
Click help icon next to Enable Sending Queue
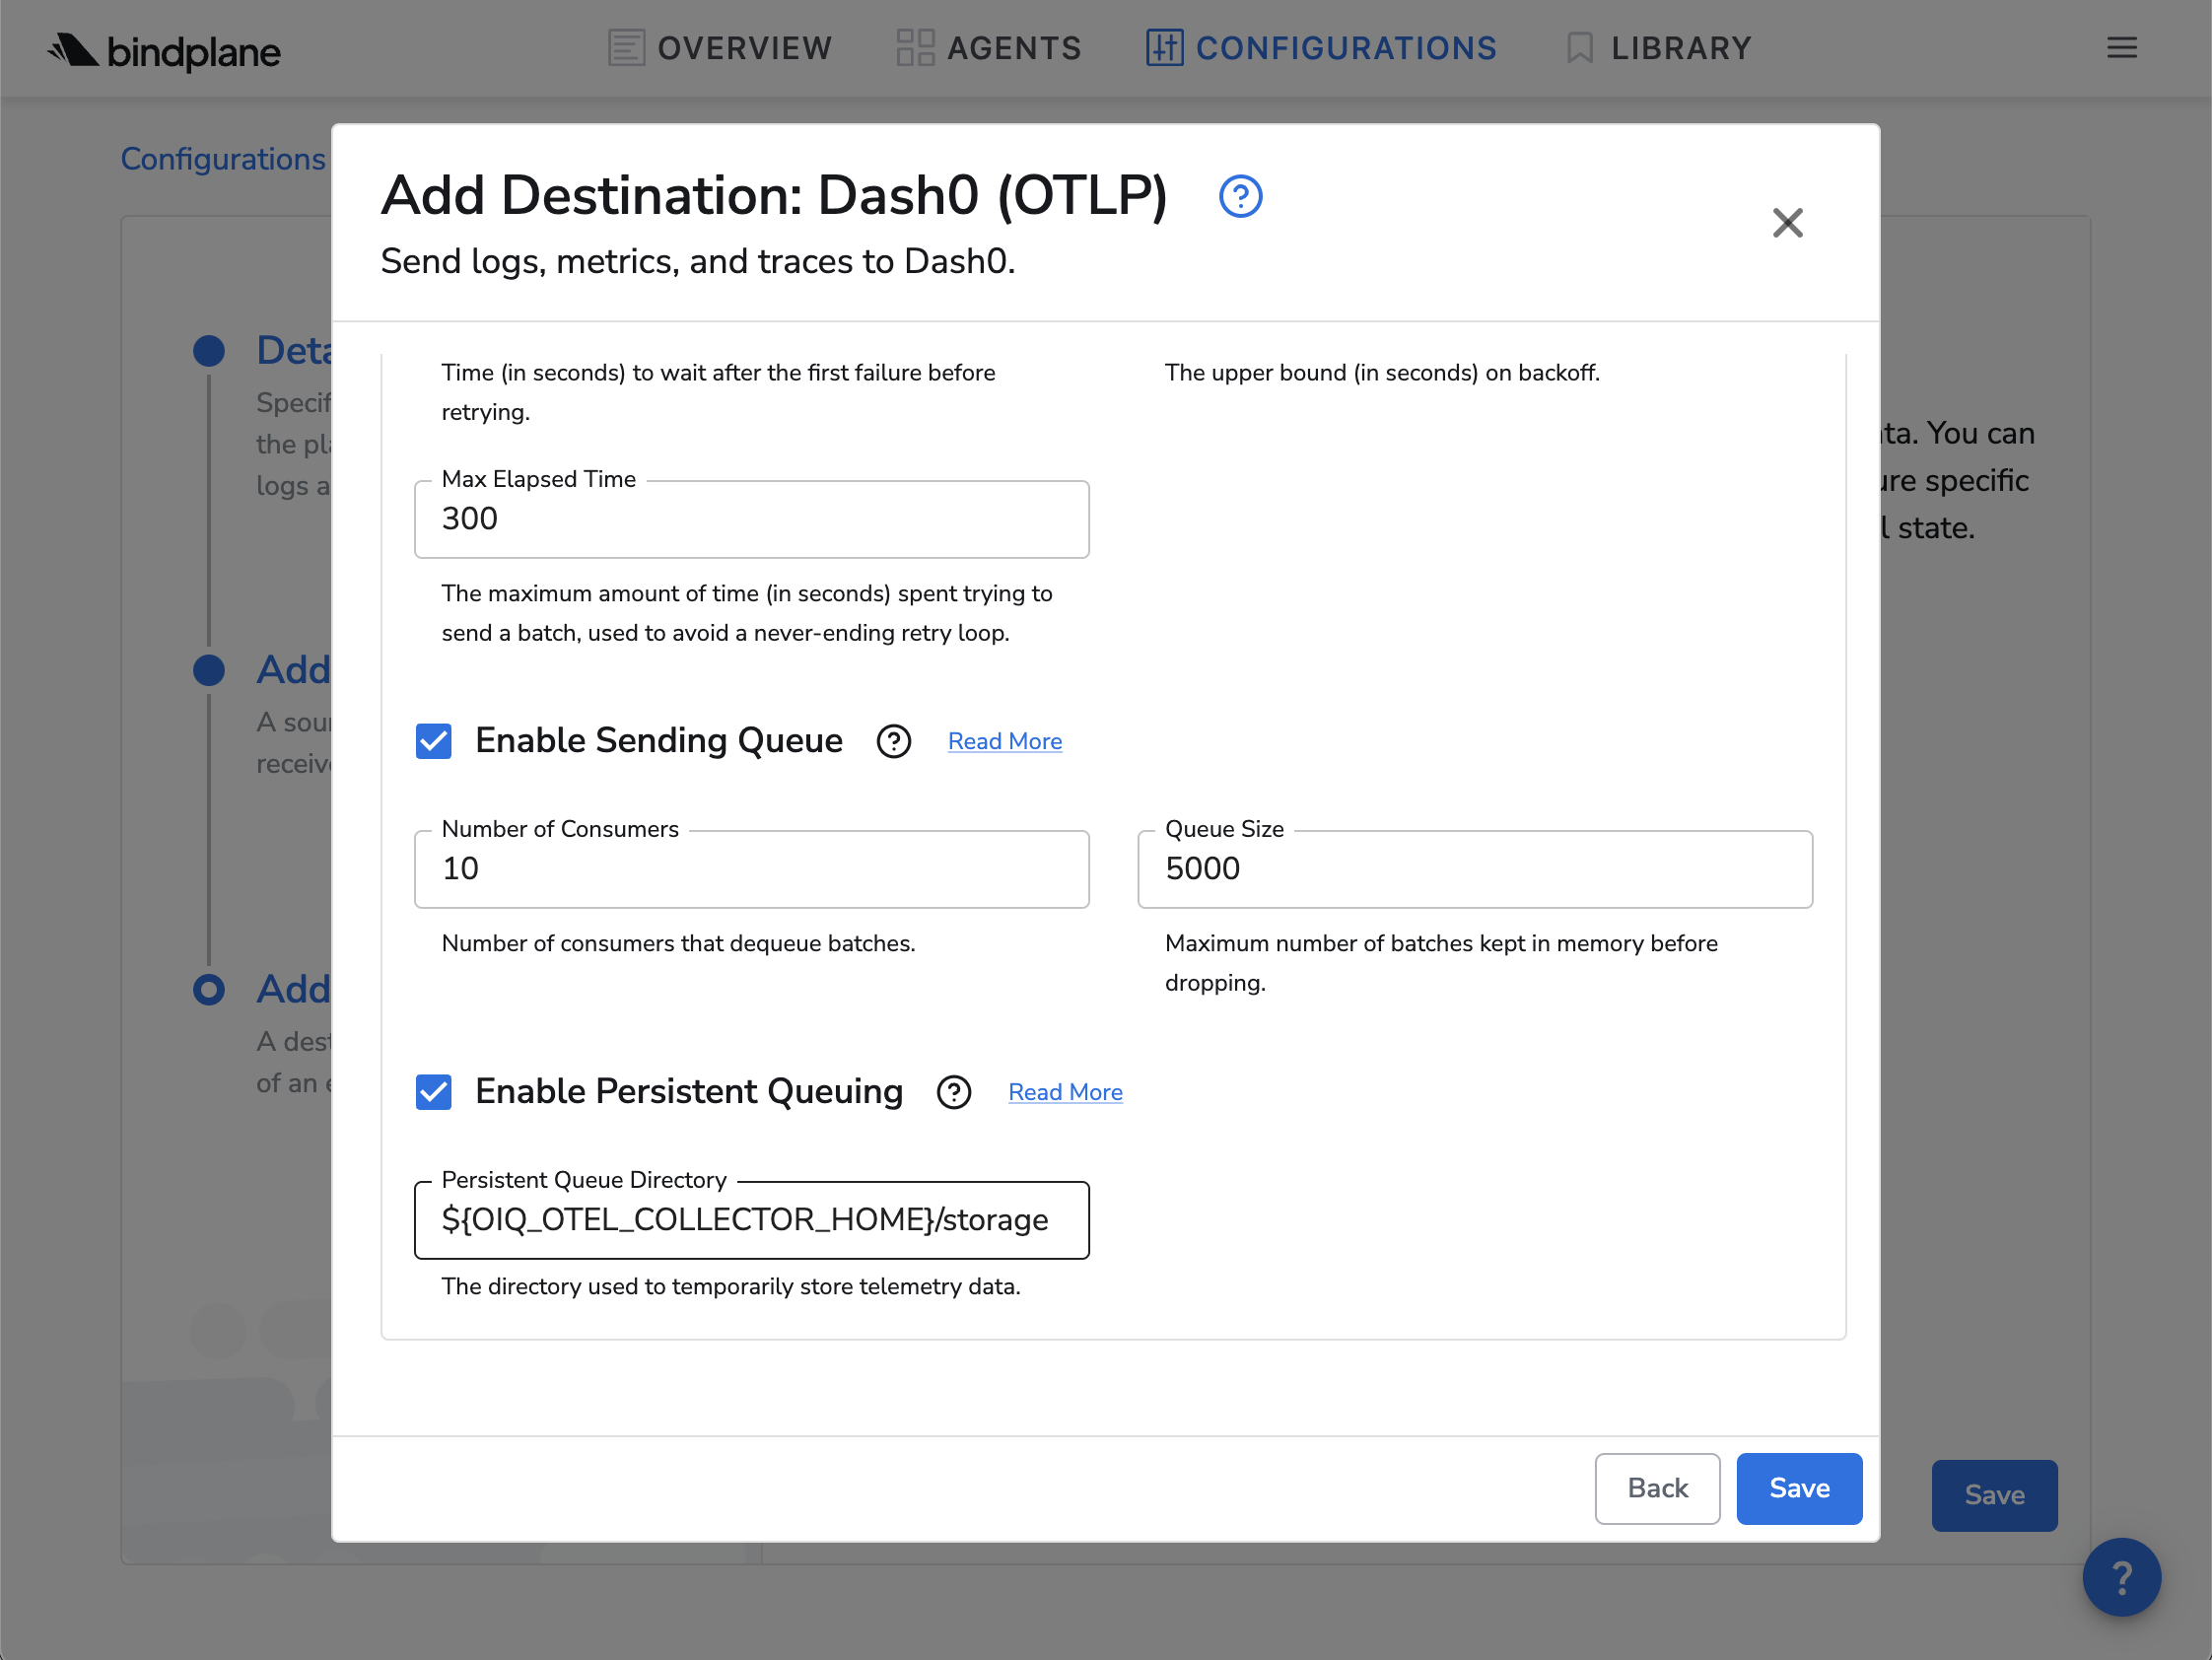coord(893,741)
